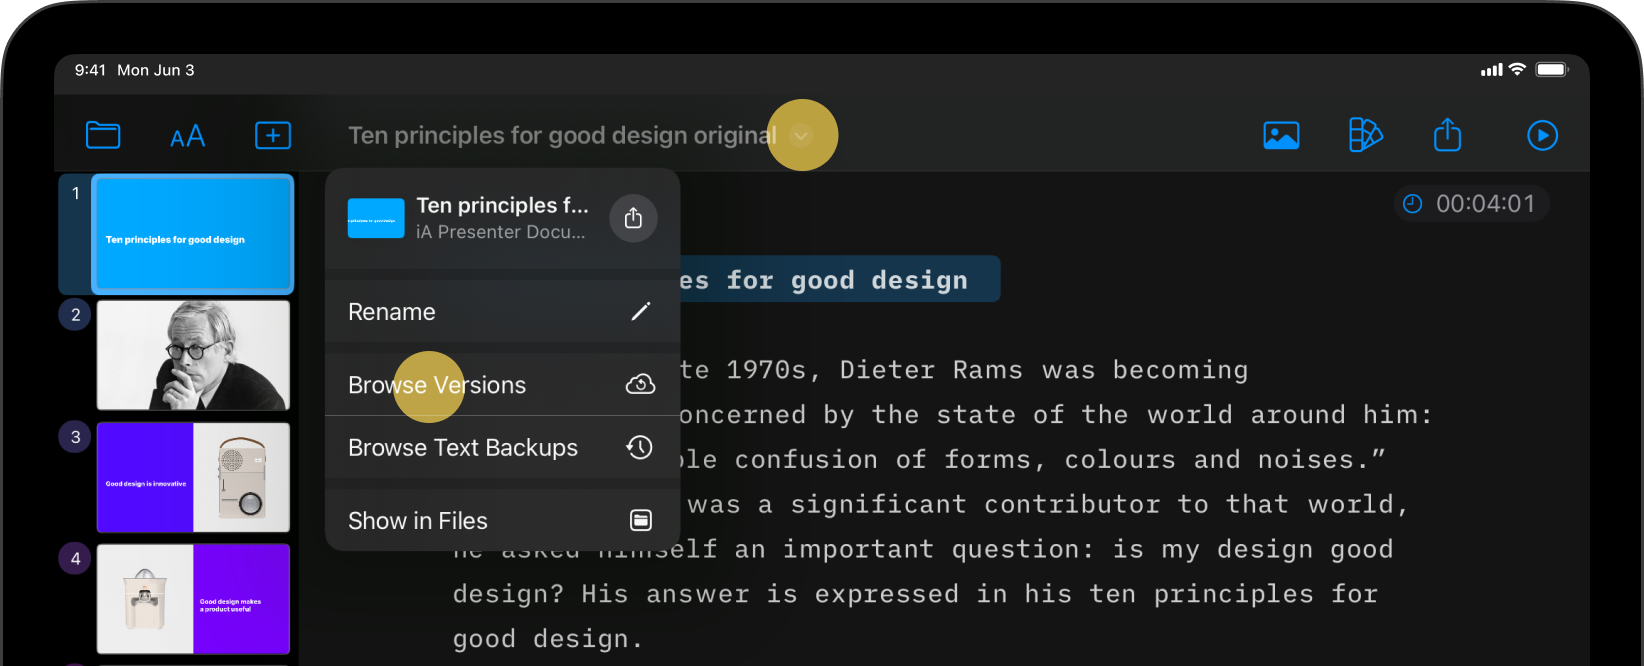Viewport: 1644px width, 666px height.
Task: Open slide 1 blue title thumbnail
Action: [193, 234]
